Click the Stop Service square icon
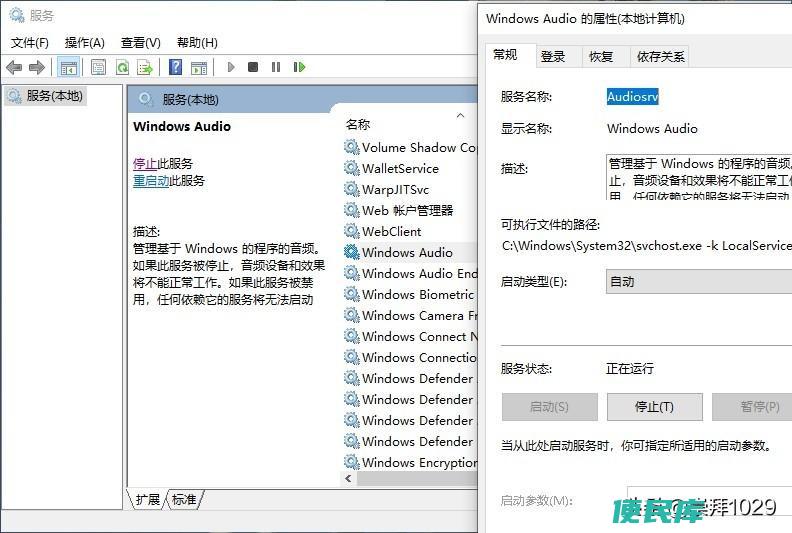Screen dimensions: 792x533 253,67
